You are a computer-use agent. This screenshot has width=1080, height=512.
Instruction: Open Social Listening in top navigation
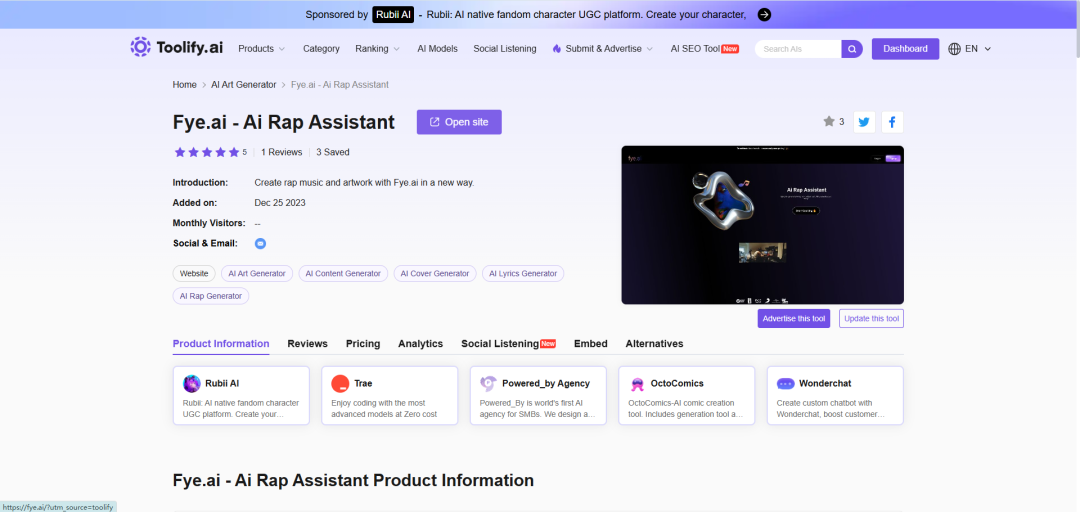[x=505, y=49]
